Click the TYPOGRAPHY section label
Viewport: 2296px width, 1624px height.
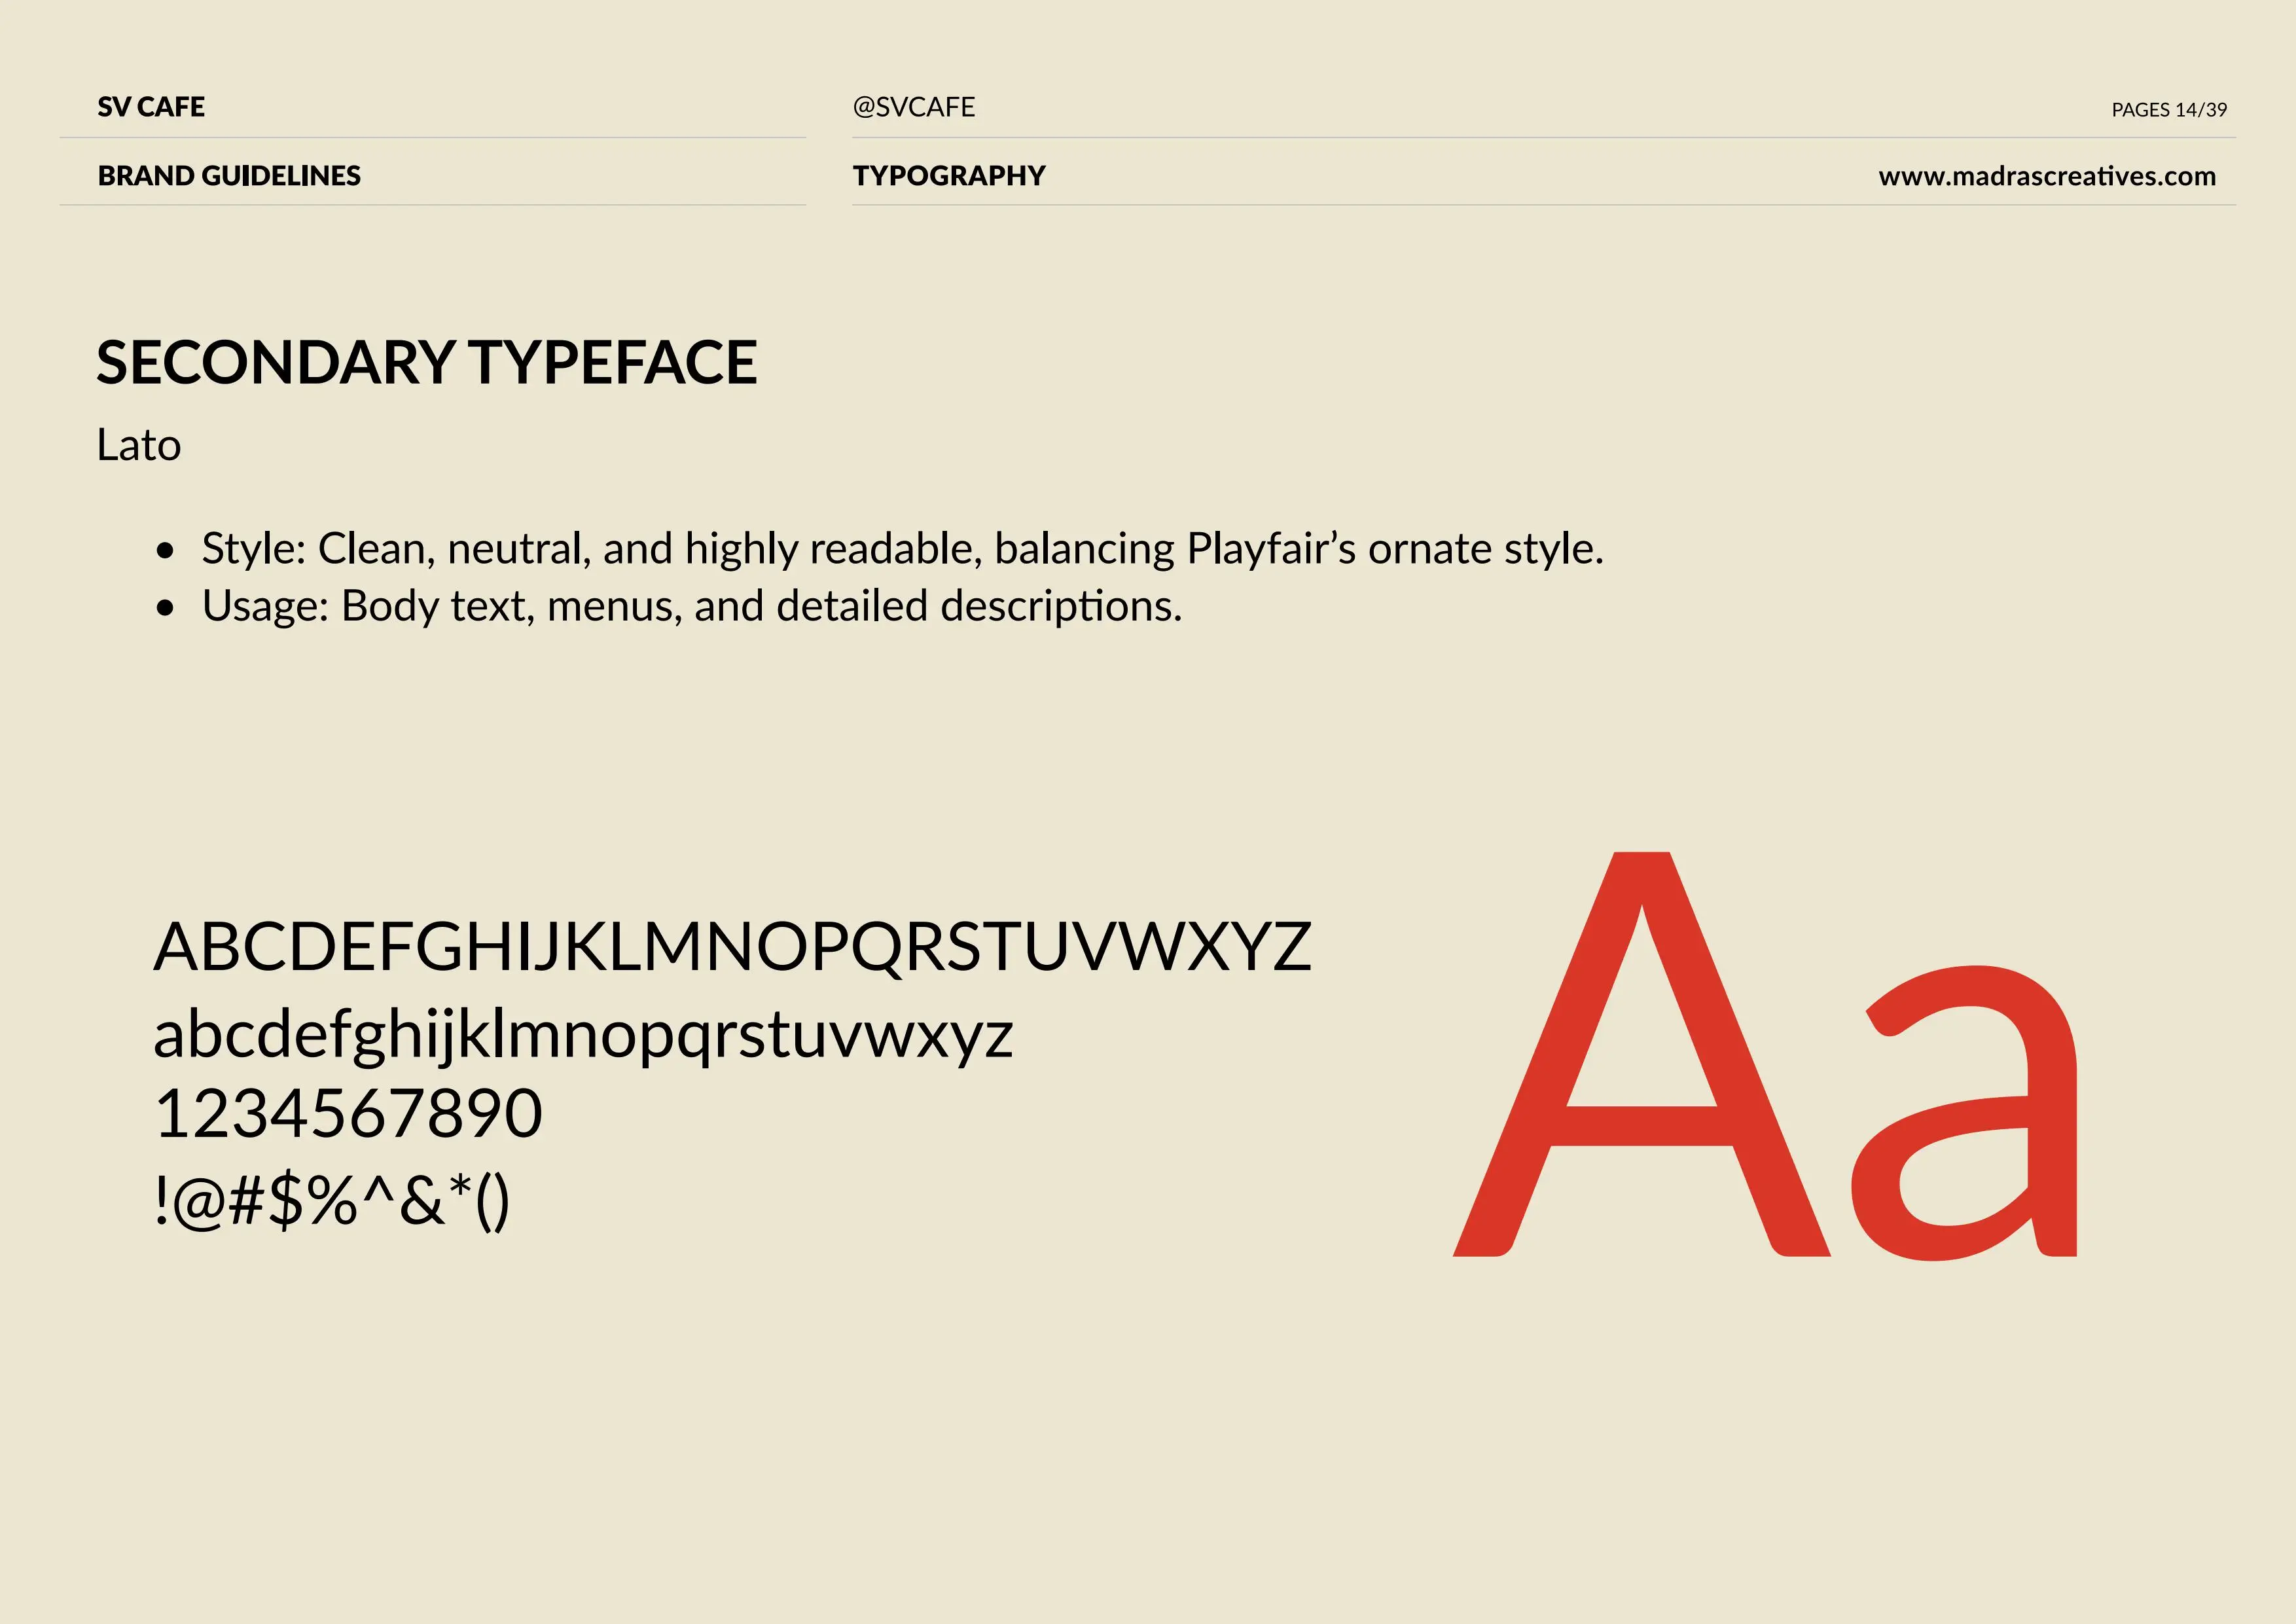point(948,176)
